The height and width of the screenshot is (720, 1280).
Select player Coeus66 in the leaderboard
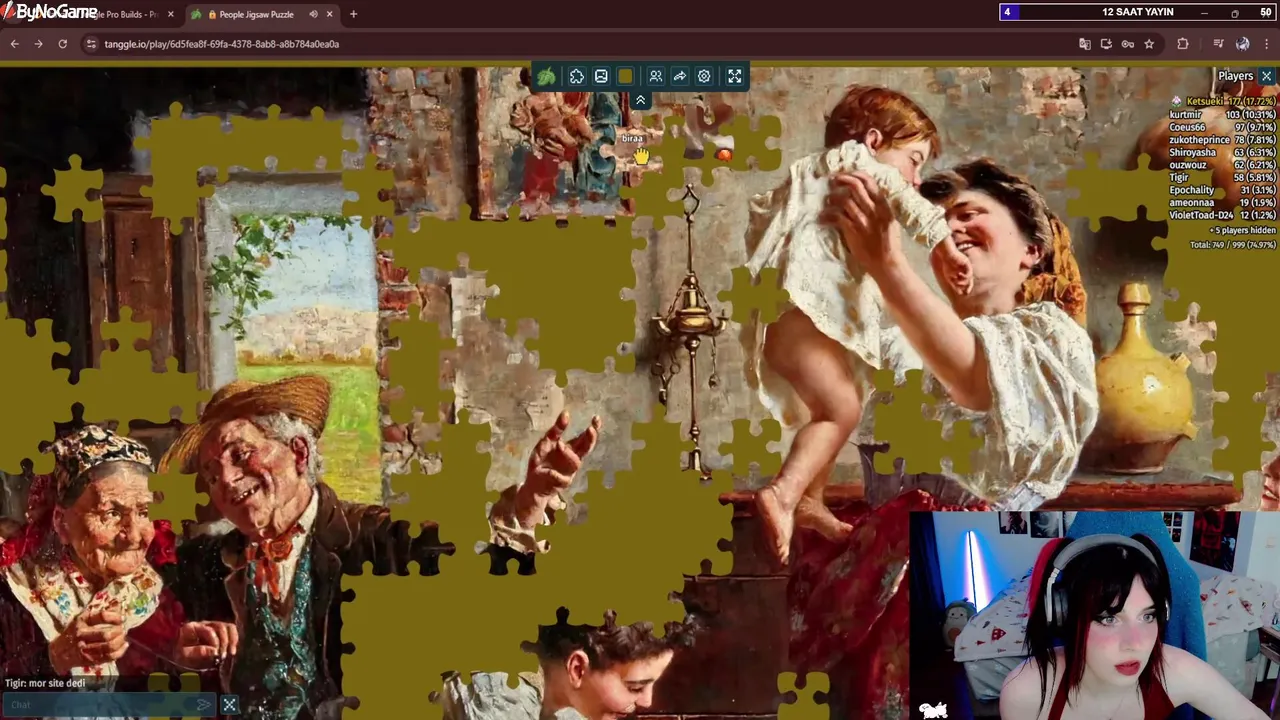(x=1222, y=128)
